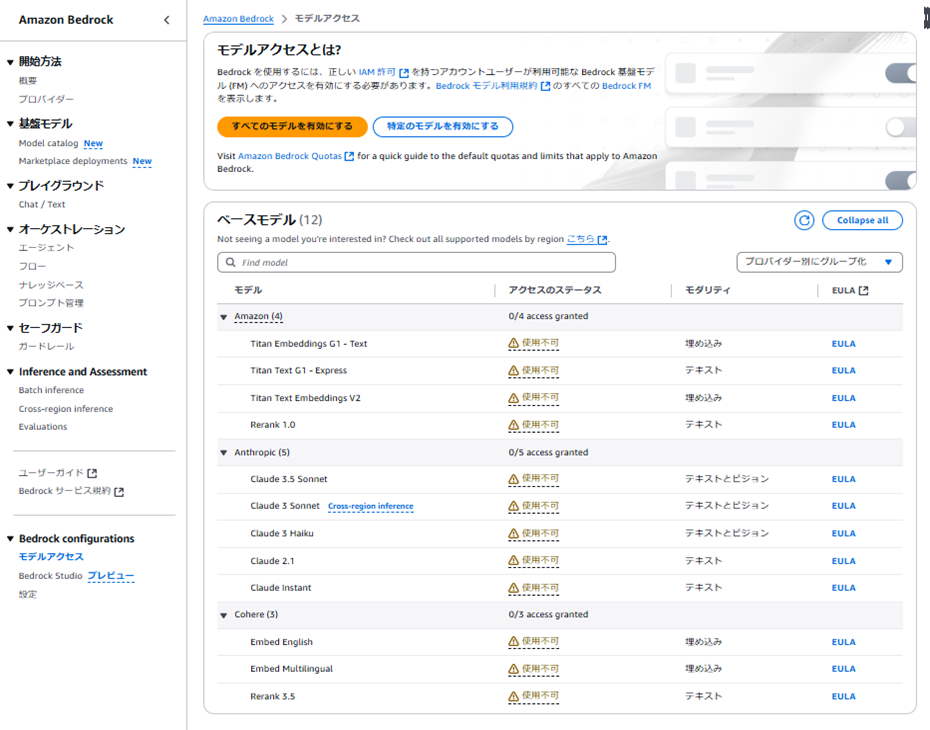Open Model catalog in the sidebar

tap(48, 143)
